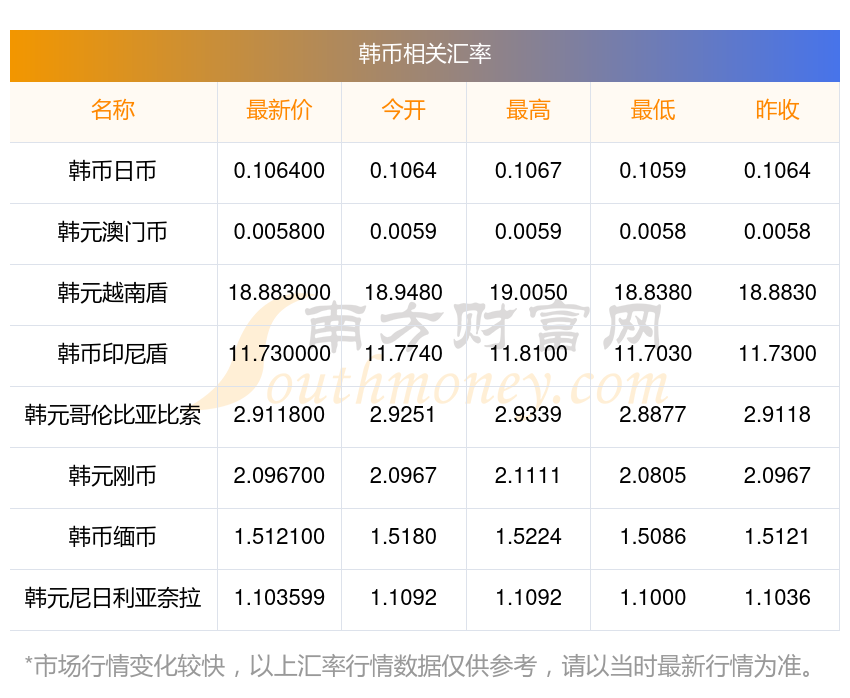This screenshot has width=850, height=698.
Task: Click previous close 1.1036
Action: click(777, 598)
